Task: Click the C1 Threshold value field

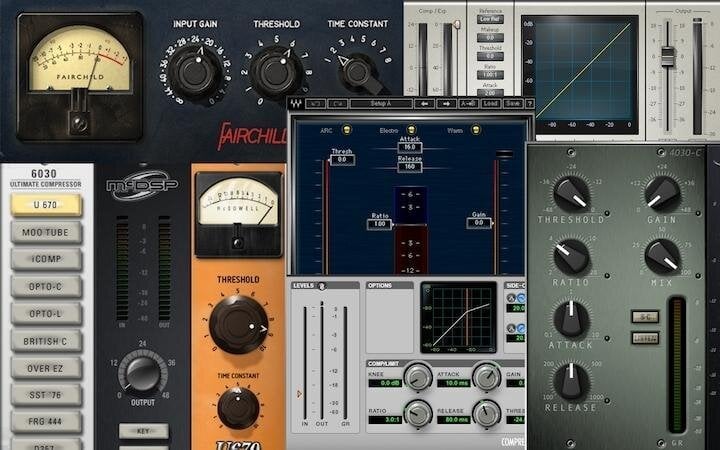Action: pos(490,56)
